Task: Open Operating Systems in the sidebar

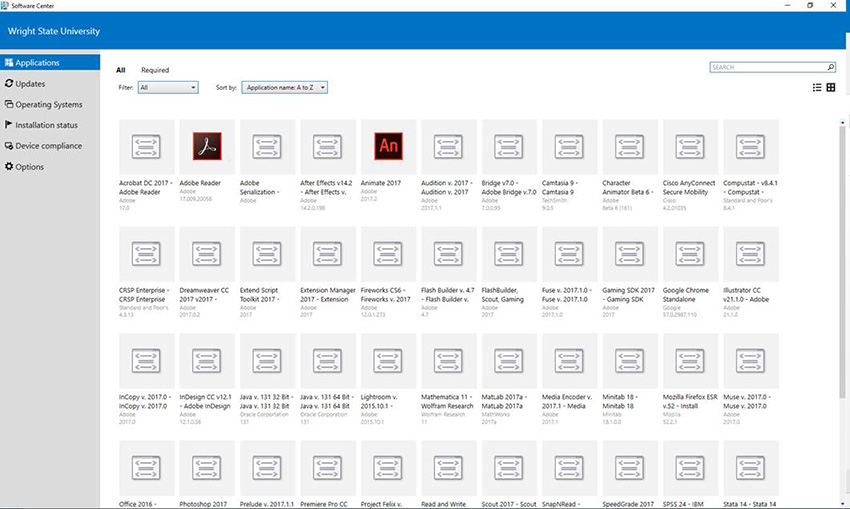Action: tap(50, 104)
